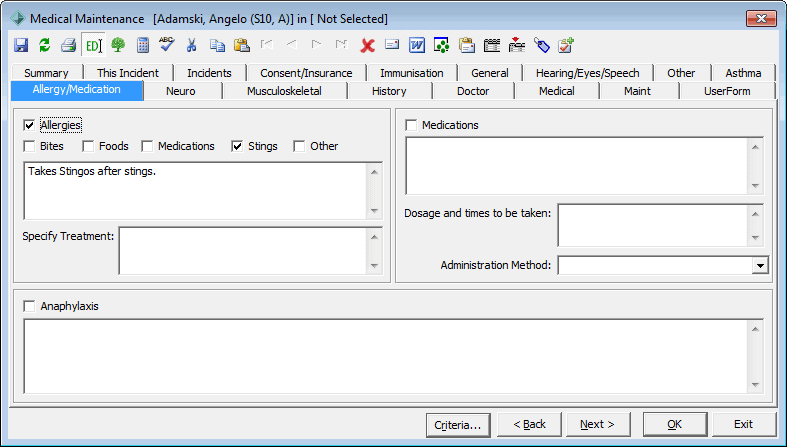Click the OK button

click(x=675, y=424)
